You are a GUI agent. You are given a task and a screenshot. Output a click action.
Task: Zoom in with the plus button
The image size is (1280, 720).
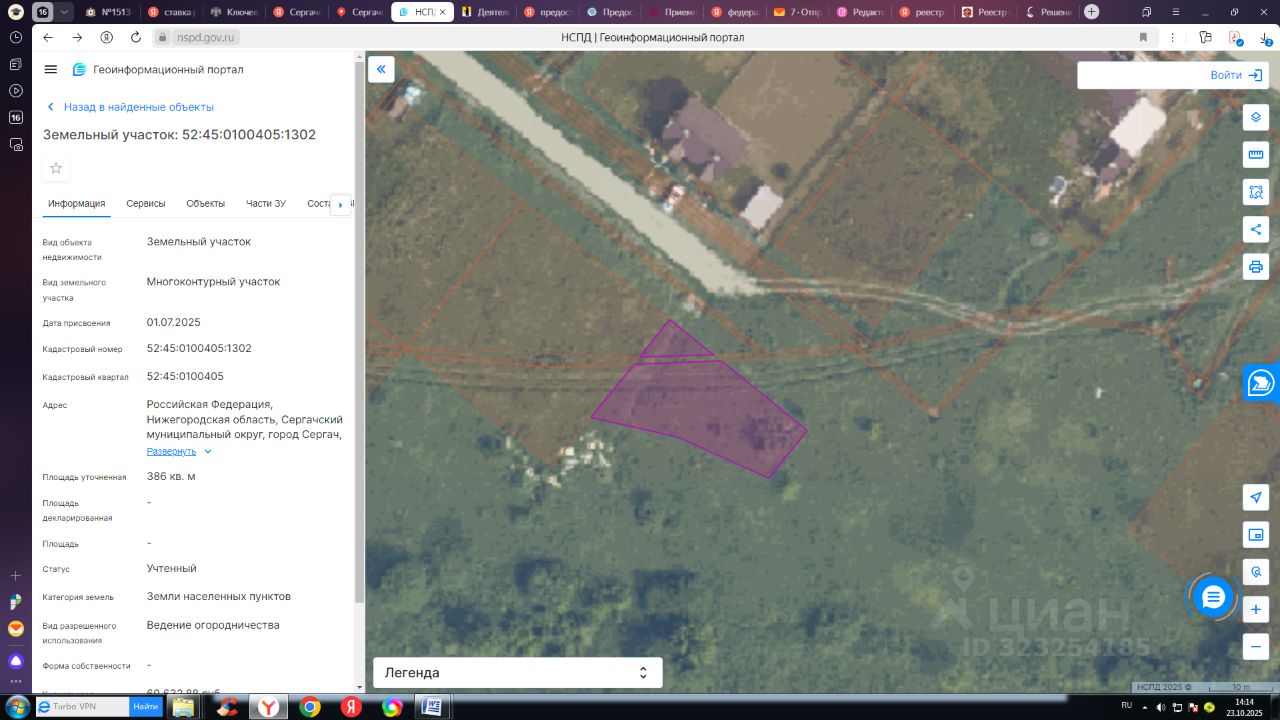(1256, 609)
